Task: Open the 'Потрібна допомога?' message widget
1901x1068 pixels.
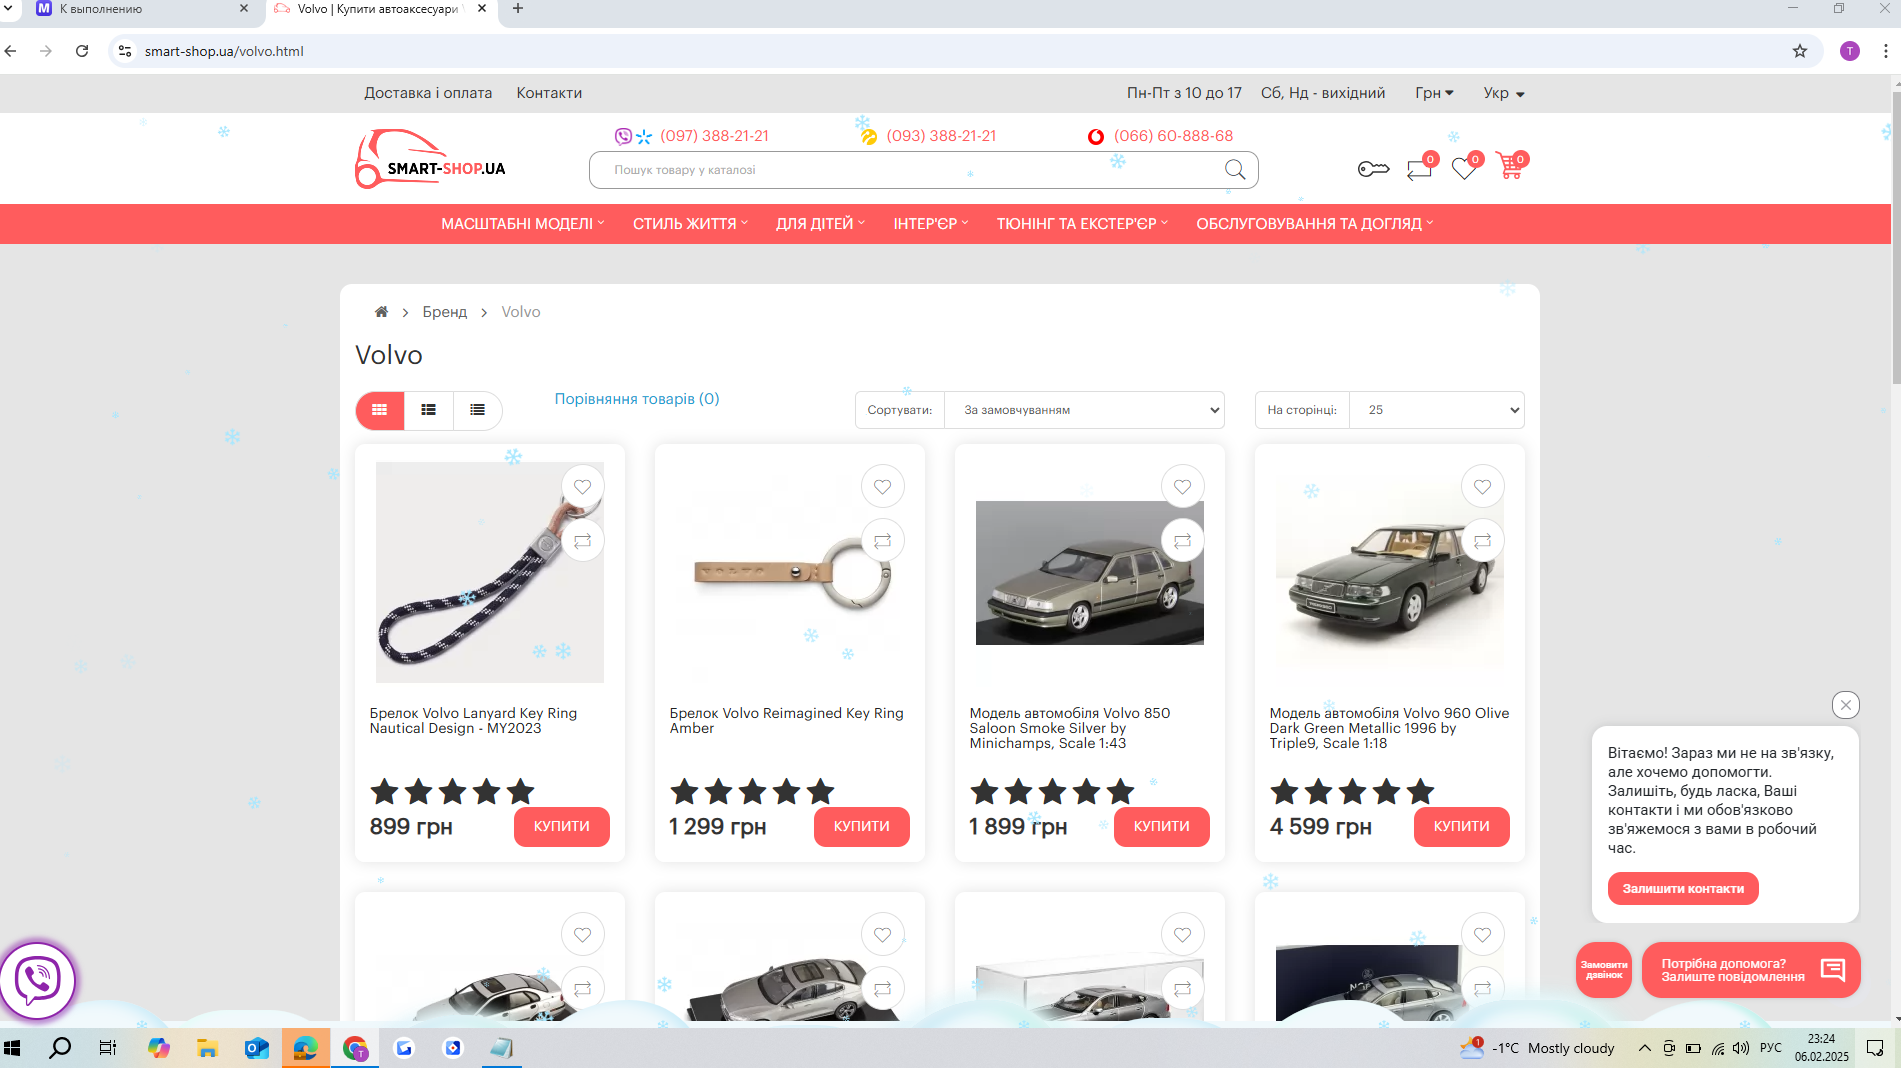Action: pos(1751,970)
